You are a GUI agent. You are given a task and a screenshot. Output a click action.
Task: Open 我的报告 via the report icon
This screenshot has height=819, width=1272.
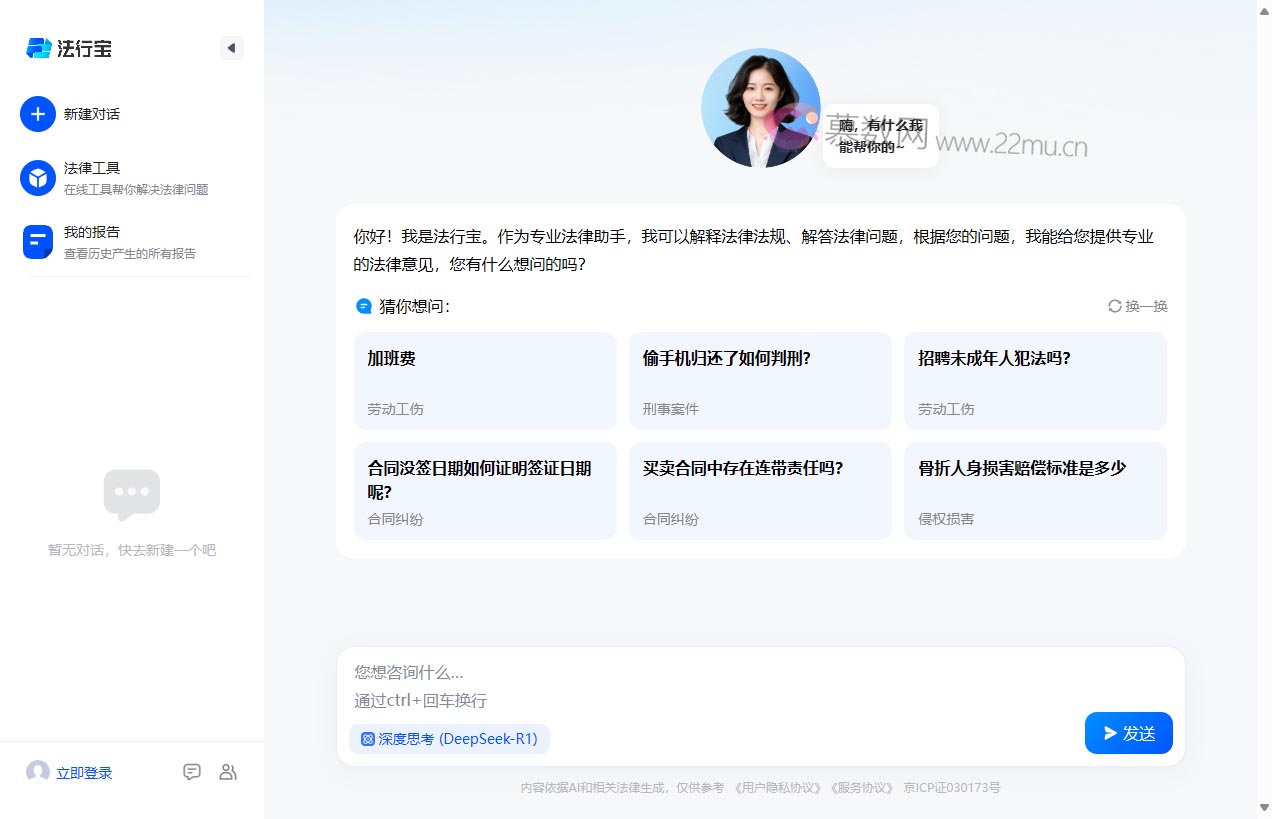point(37,240)
